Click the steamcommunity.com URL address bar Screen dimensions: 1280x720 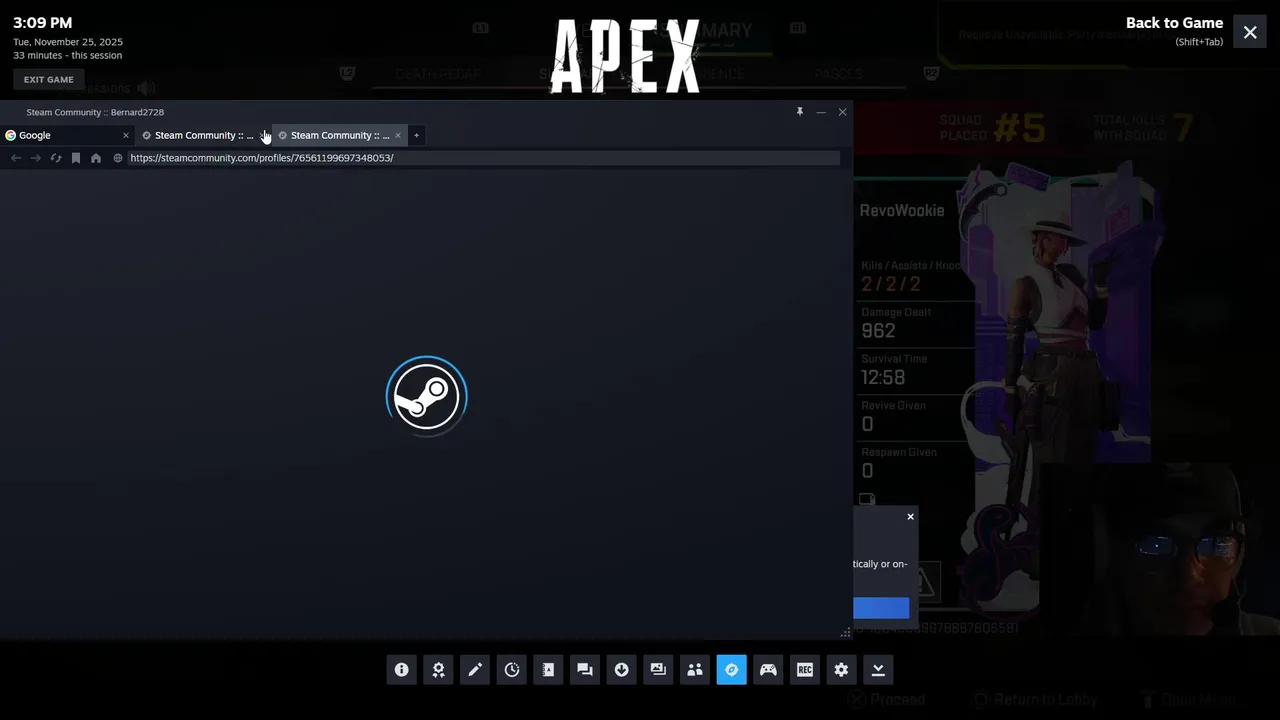tap(484, 158)
